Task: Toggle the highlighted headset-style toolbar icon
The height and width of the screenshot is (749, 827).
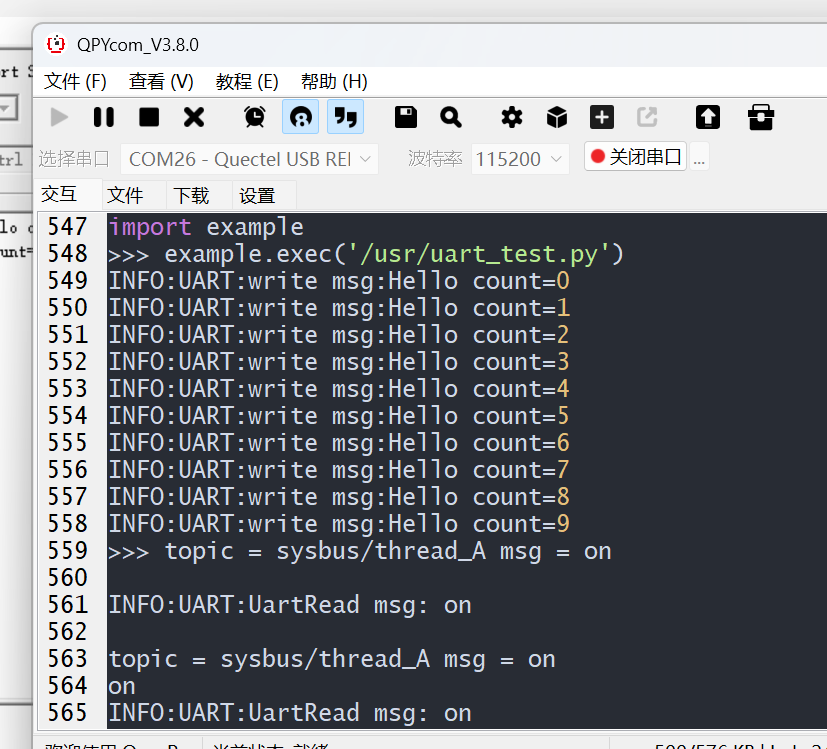Action: (x=300, y=117)
